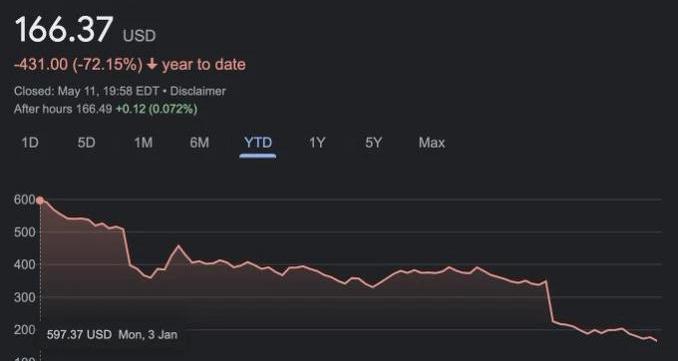
Task: Switch chart to 1Y view
Action: pos(317,143)
